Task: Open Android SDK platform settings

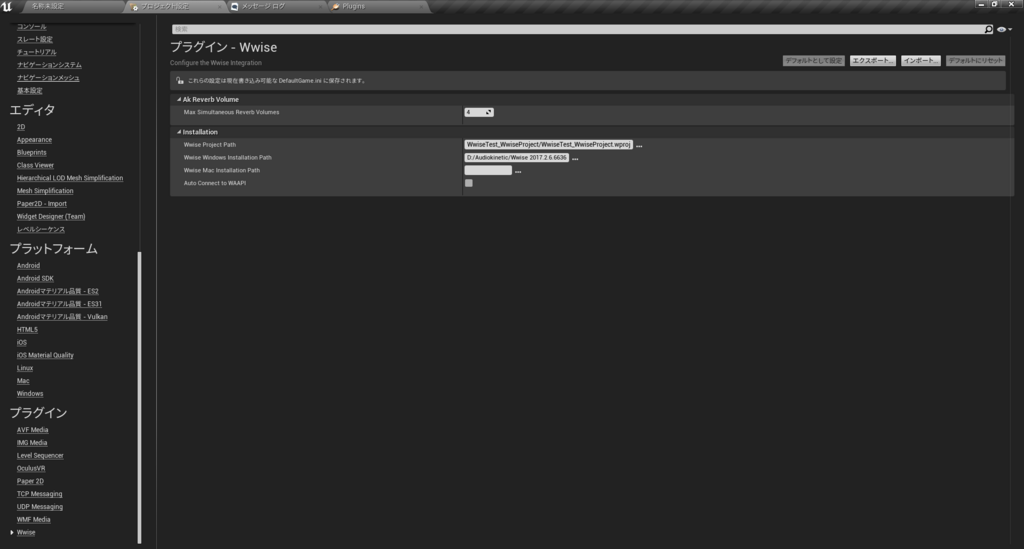Action: click(35, 279)
